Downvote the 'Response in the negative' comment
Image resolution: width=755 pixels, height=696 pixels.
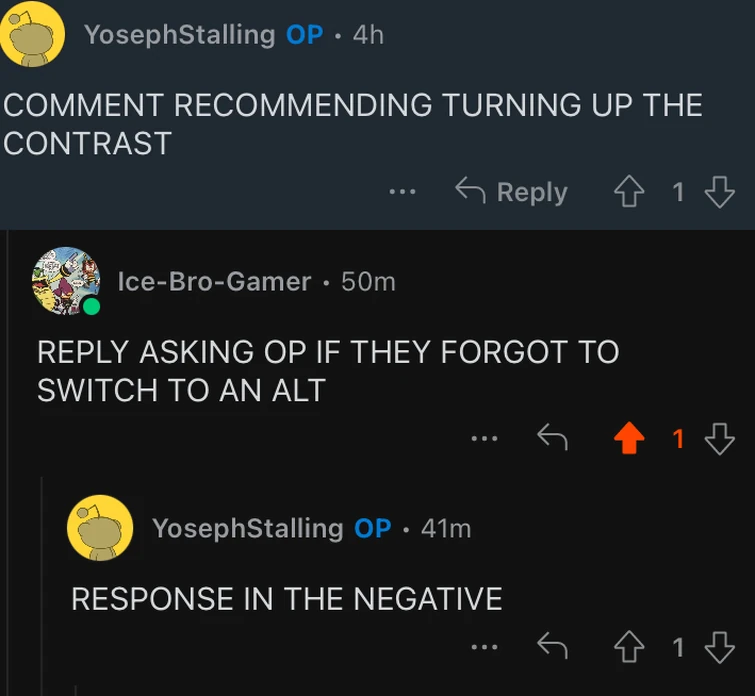click(719, 647)
